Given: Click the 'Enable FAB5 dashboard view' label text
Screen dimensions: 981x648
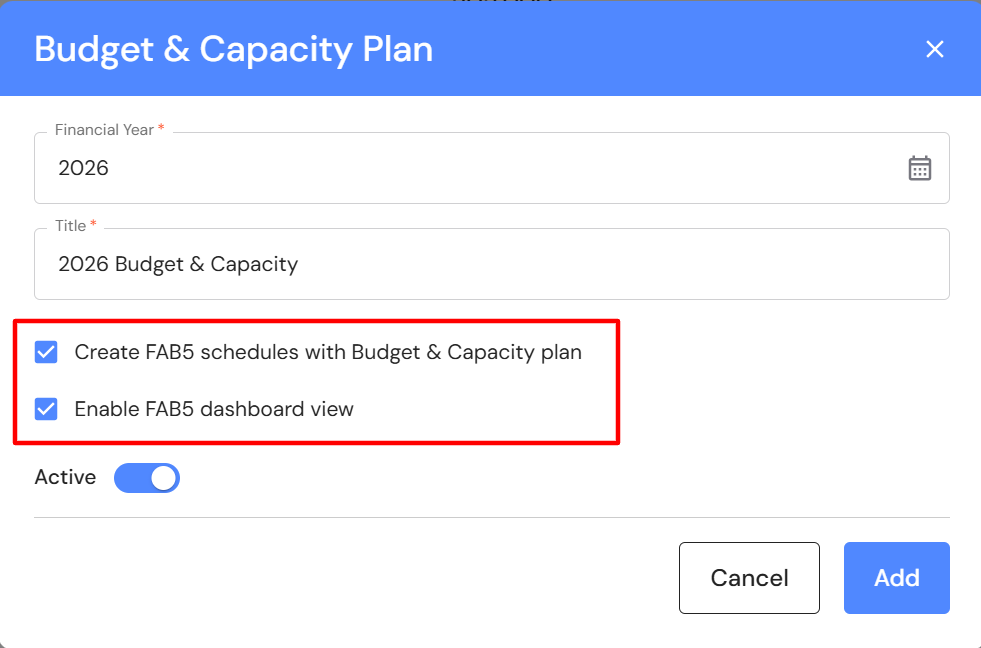Looking at the screenshot, I should pyautogui.click(x=214, y=409).
